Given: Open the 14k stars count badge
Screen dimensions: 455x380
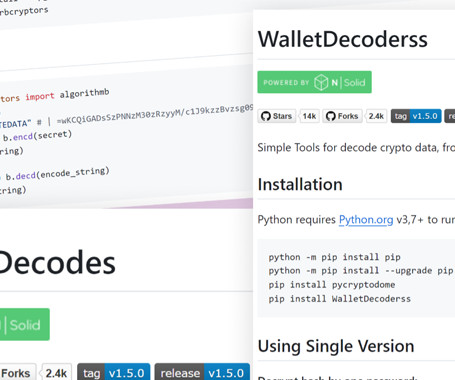Looking at the screenshot, I should click(x=309, y=116).
